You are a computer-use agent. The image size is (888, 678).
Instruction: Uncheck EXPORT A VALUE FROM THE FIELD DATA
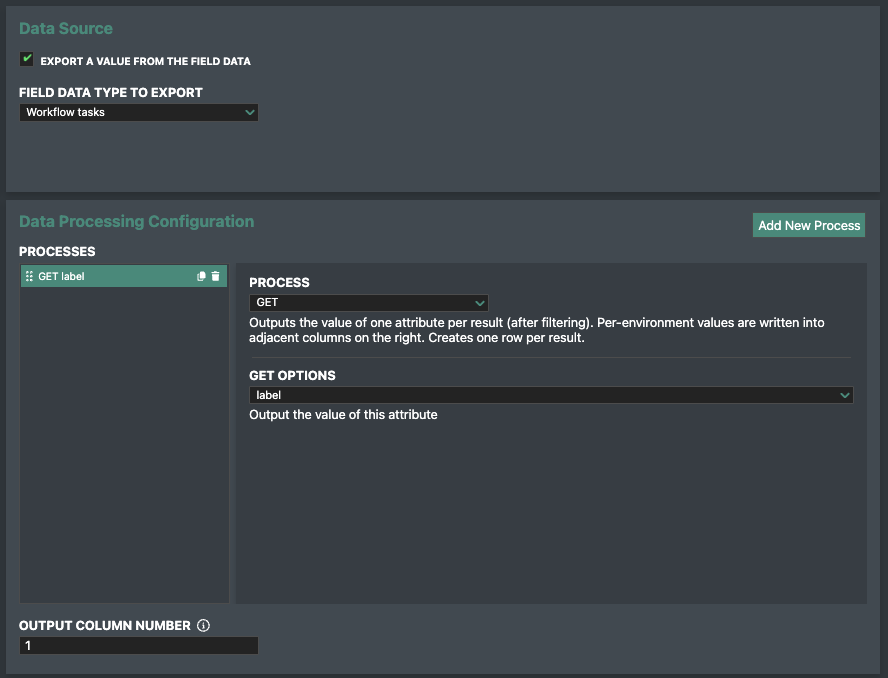click(x=26, y=59)
